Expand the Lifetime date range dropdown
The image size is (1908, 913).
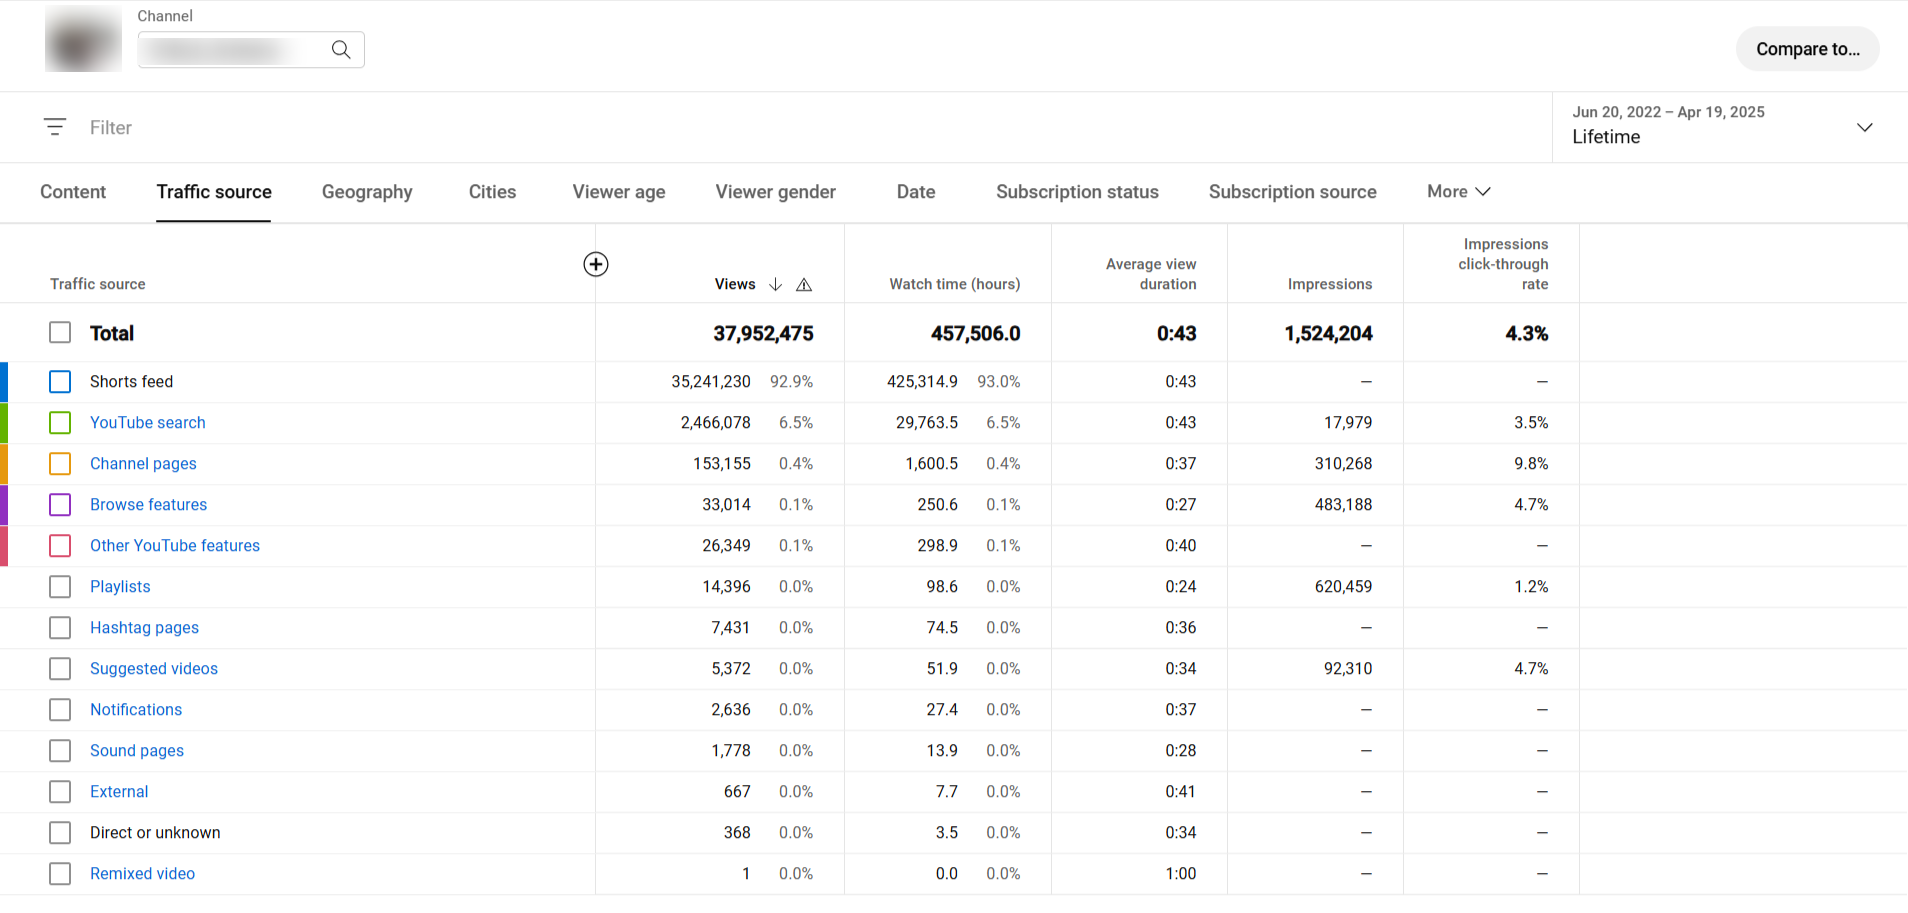[x=1730, y=127]
